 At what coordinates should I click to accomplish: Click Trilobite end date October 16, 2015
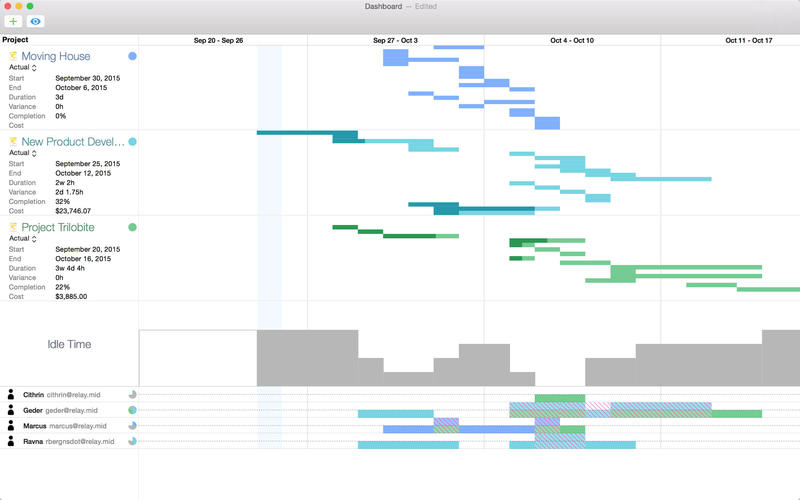point(83,259)
